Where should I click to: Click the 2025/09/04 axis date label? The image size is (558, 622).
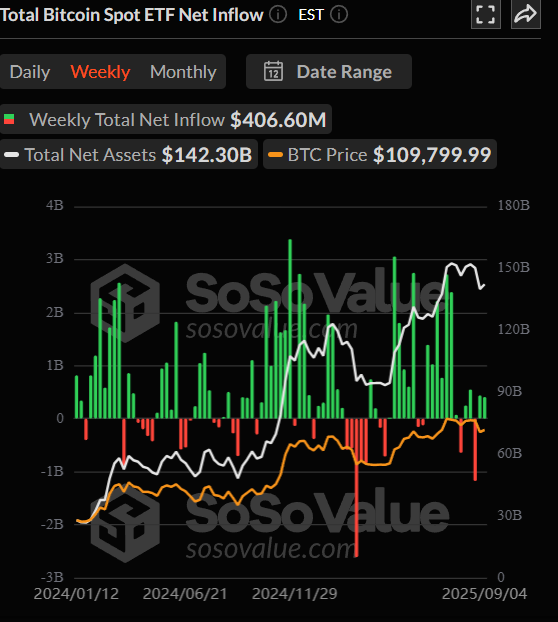[x=484, y=594]
